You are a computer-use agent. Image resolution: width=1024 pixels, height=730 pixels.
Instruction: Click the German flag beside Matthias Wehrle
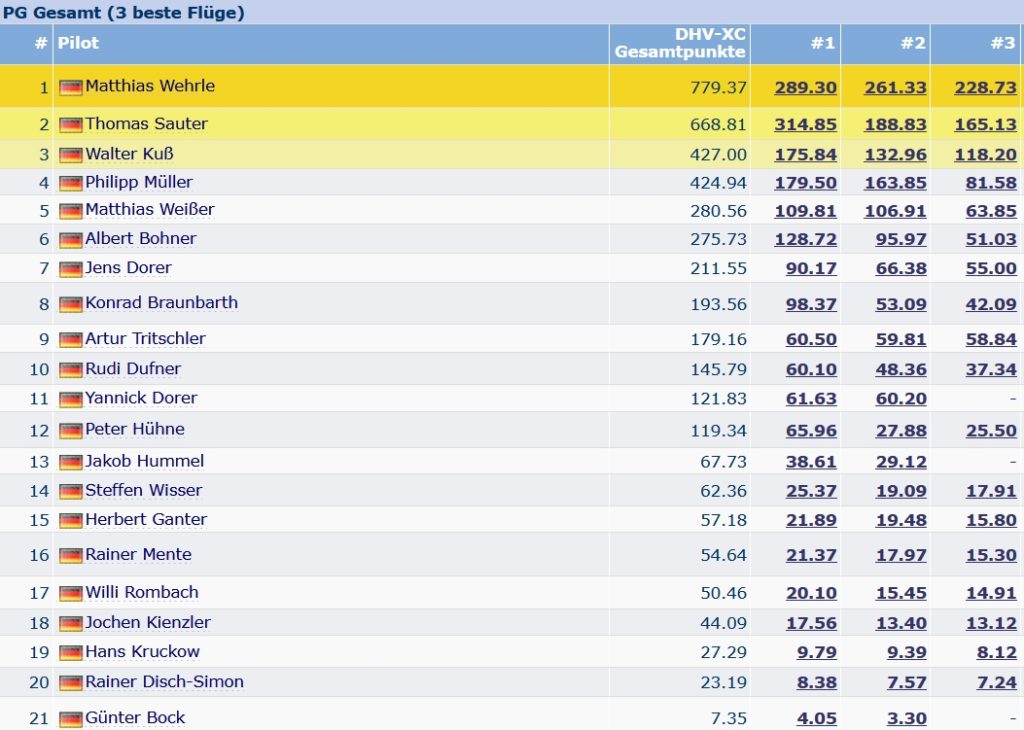[x=71, y=87]
